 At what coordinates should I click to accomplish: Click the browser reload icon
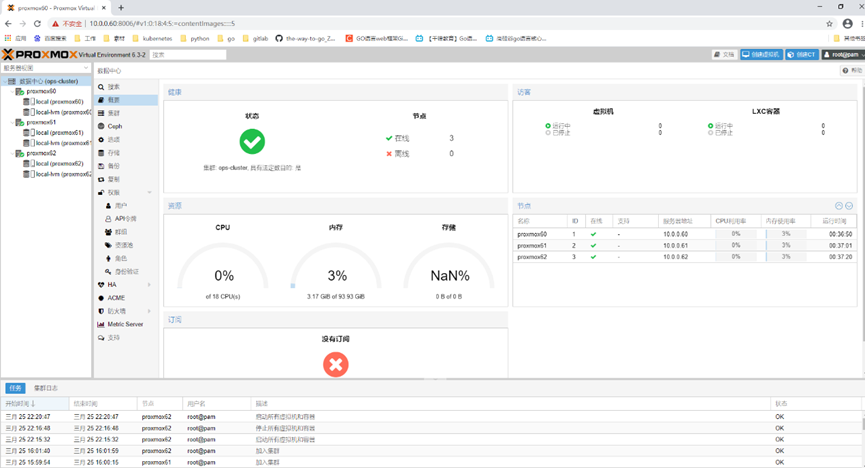point(37,24)
